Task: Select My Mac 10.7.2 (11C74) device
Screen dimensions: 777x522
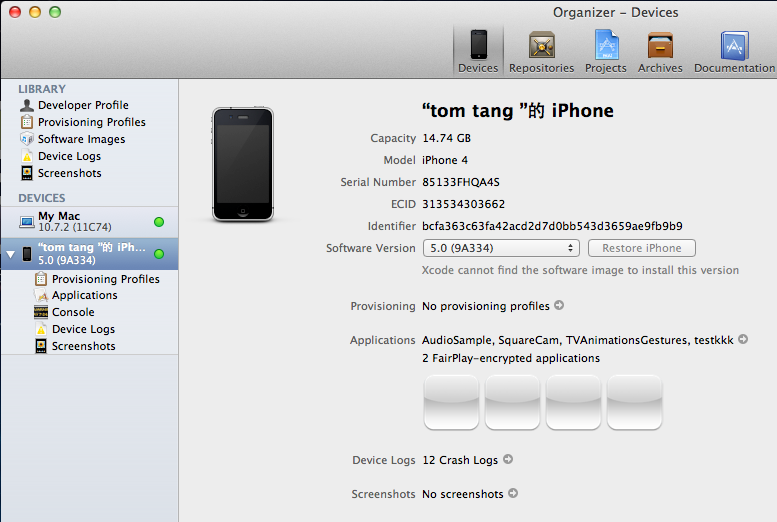Action: [89, 222]
